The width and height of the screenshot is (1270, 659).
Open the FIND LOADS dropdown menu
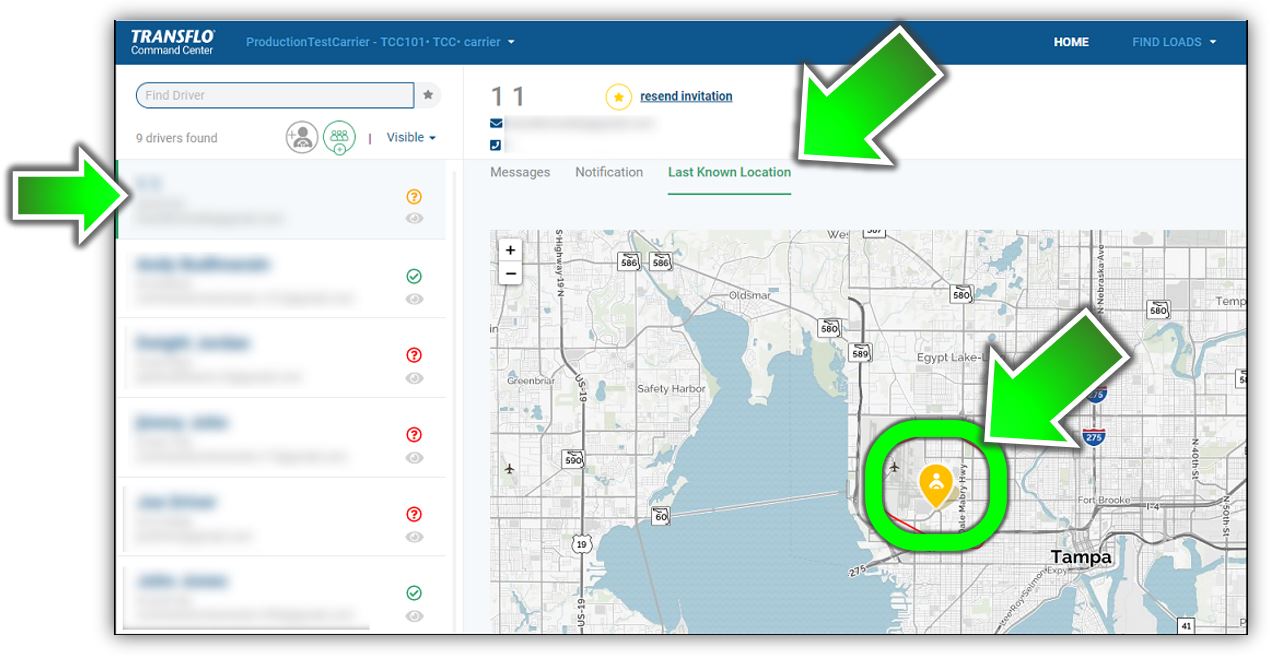click(x=1174, y=42)
